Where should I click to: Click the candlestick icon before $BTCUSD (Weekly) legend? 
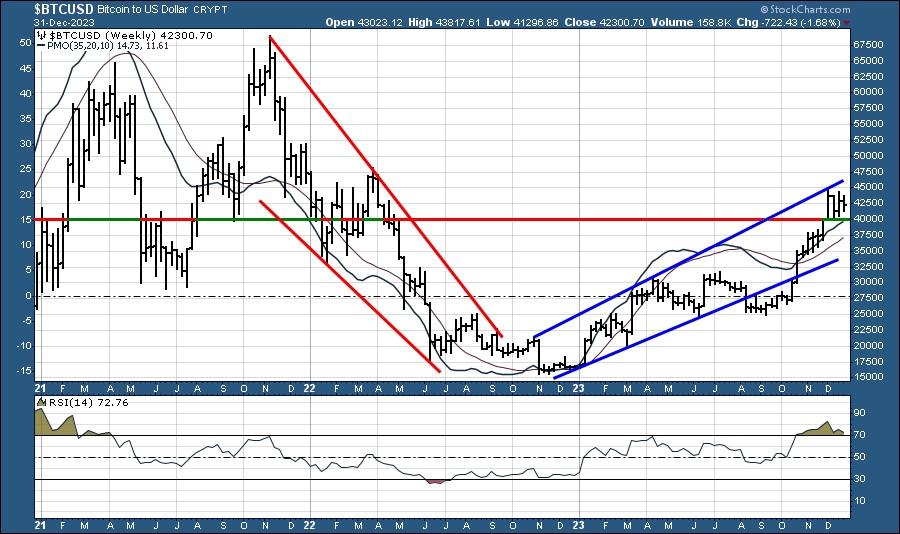(x=41, y=34)
